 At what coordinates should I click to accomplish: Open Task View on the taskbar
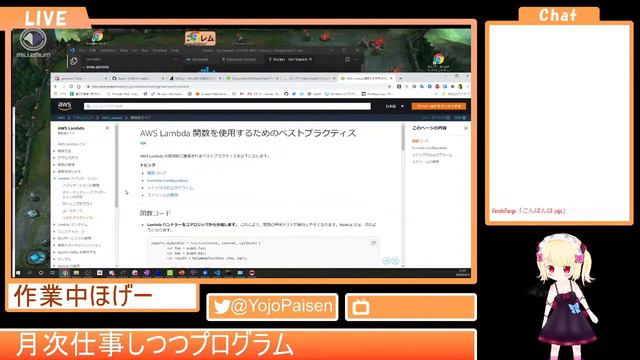coord(52,273)
